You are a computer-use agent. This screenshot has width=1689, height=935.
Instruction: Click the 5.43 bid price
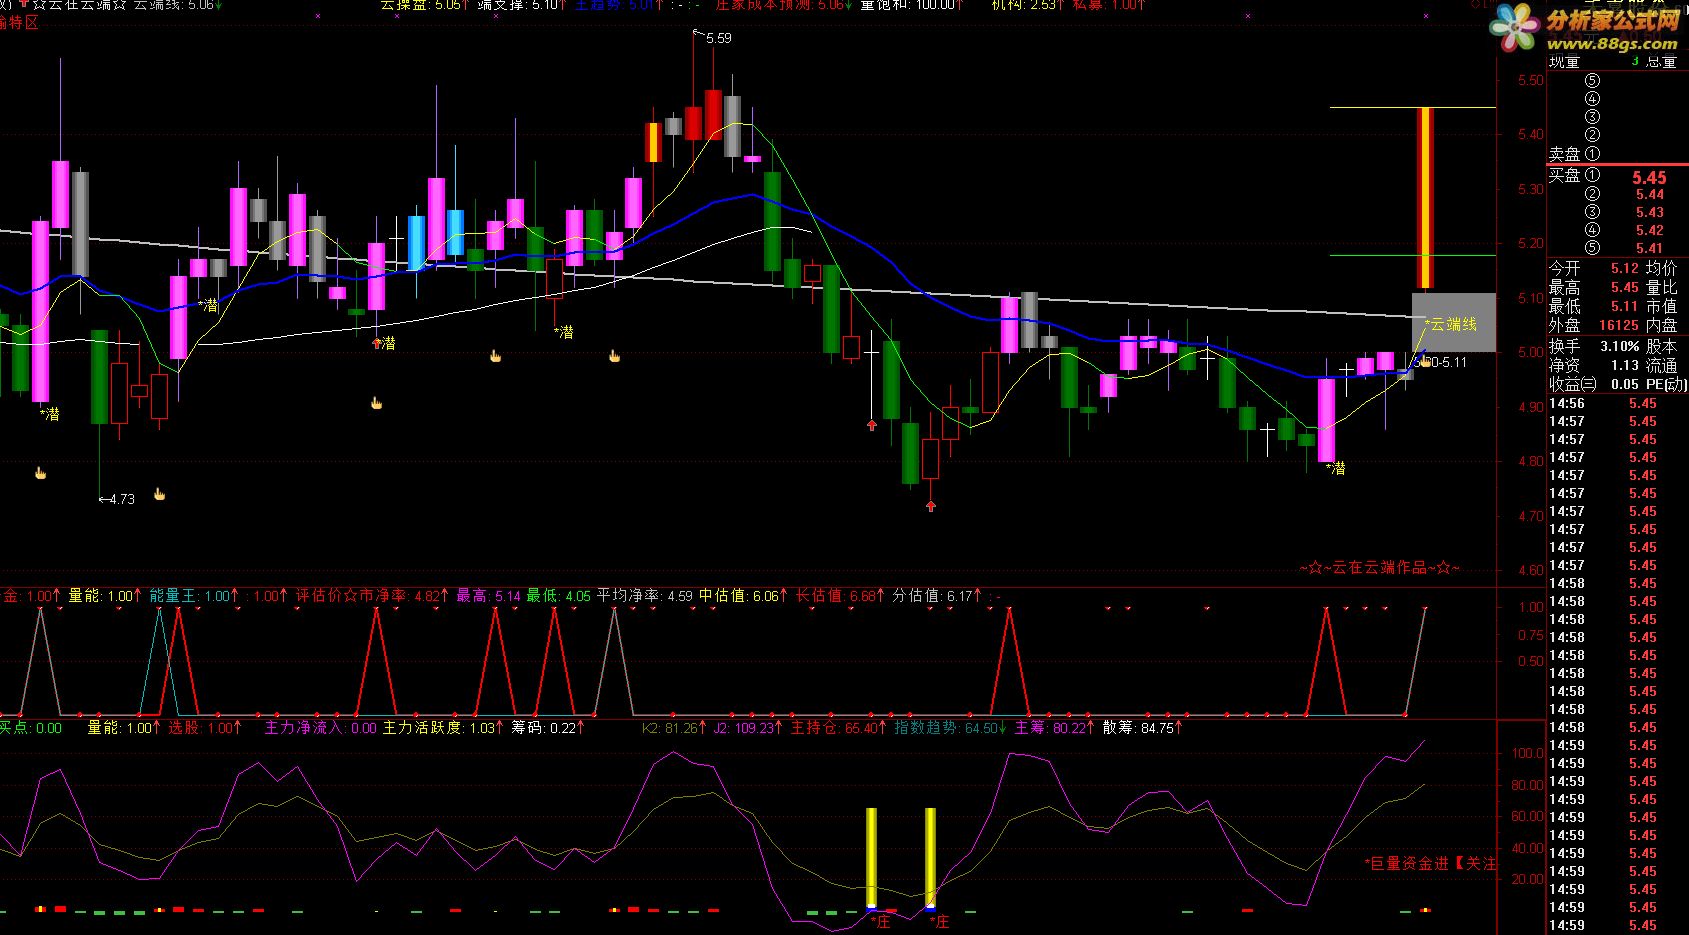click(x=1650, y=212)
